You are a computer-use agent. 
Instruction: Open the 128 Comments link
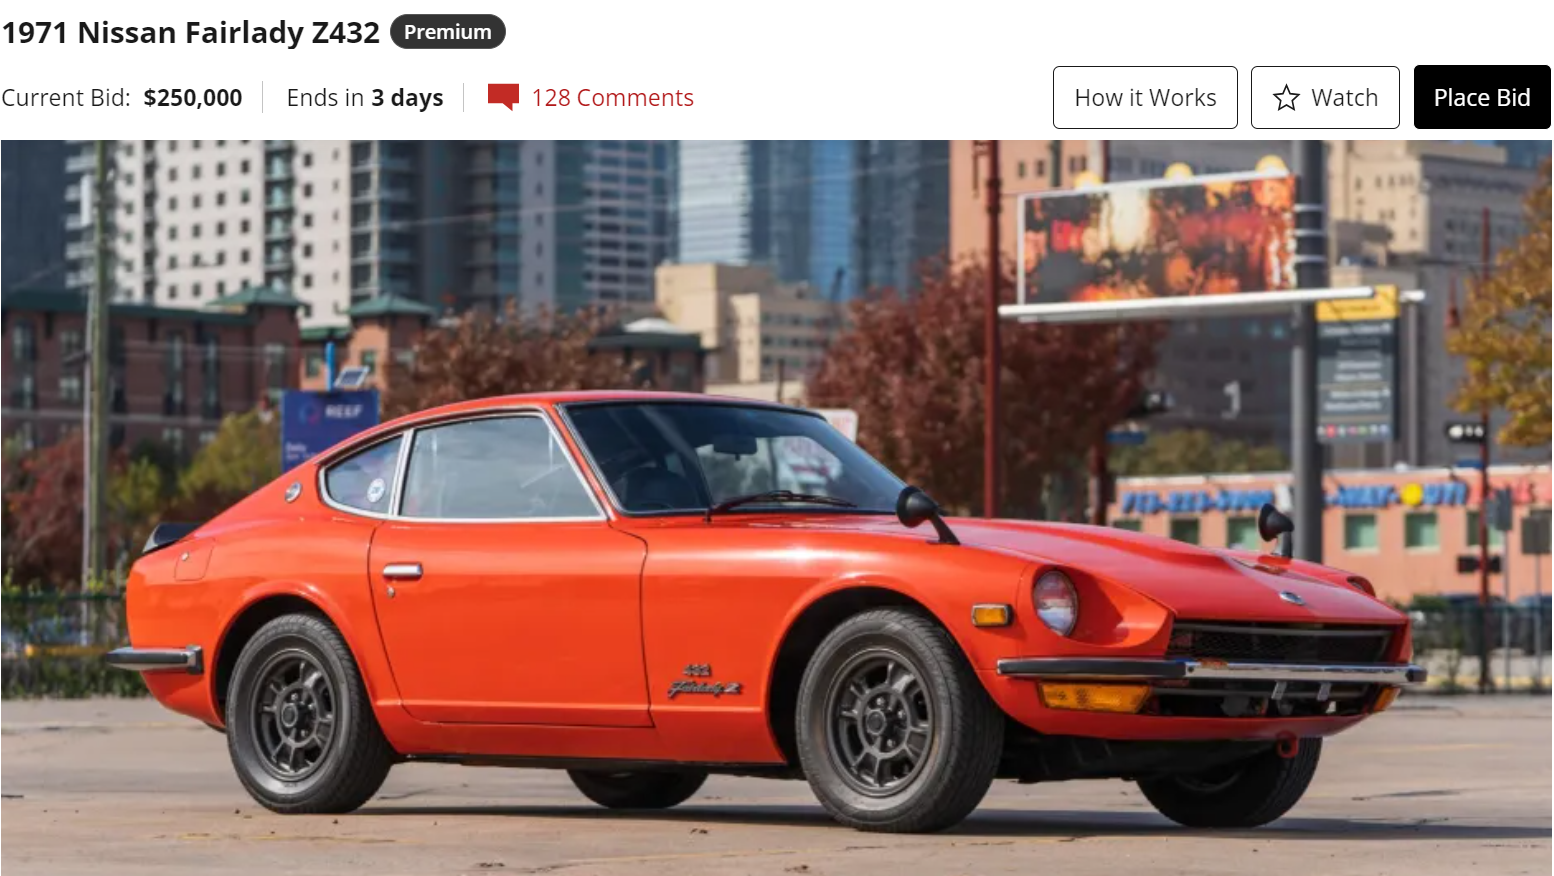pyautogui.click(x=612, y=98)
